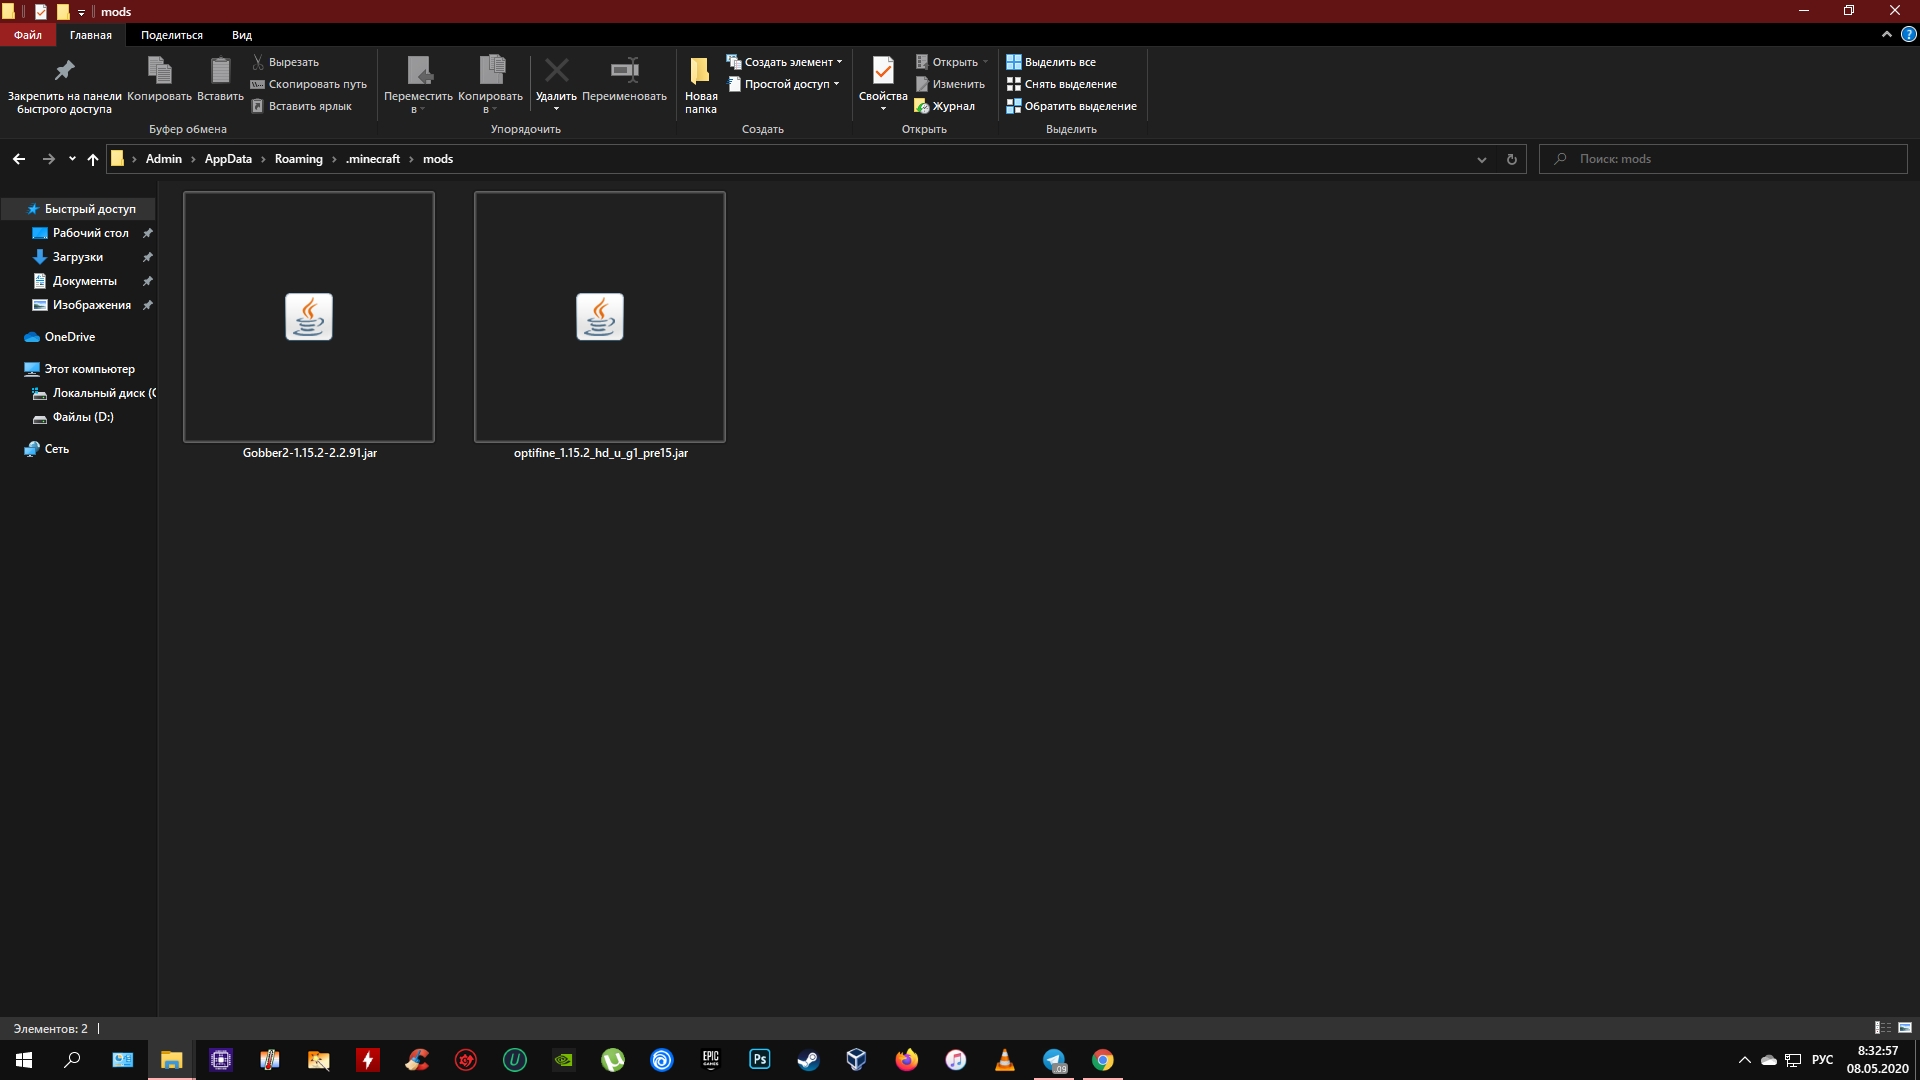The width and height of the screenshot is (1920, 1080).
Task: Open Windows Start menu
Action: tap(24, 1060)
